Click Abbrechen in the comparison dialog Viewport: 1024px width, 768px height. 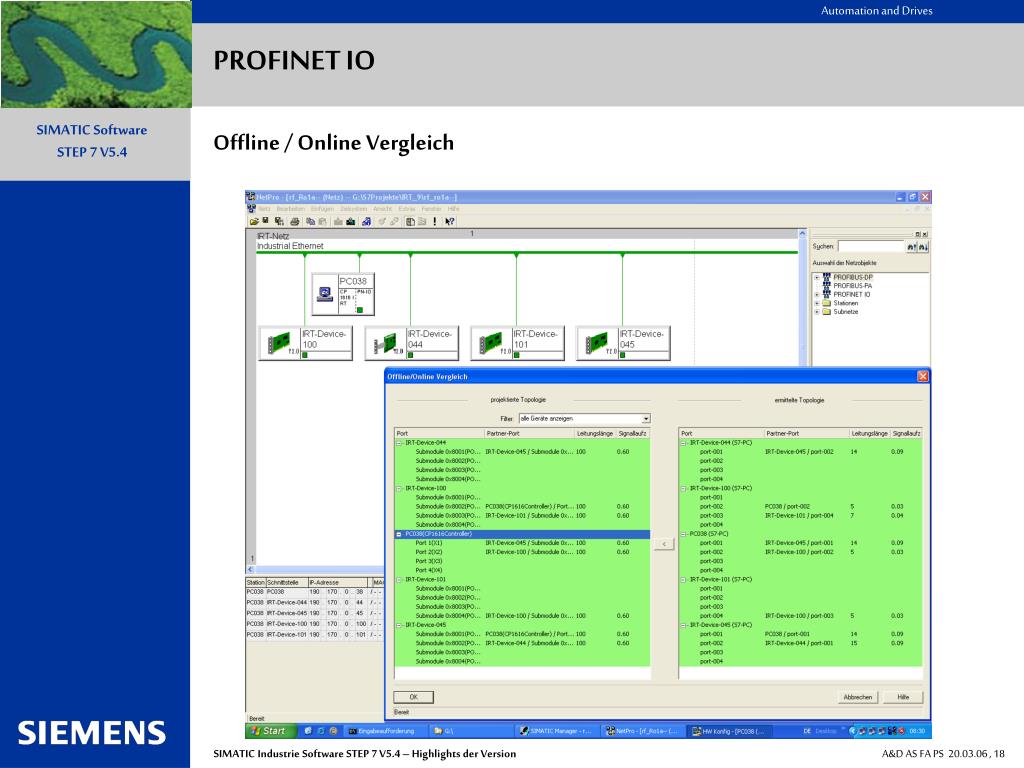tap(857, 697)
